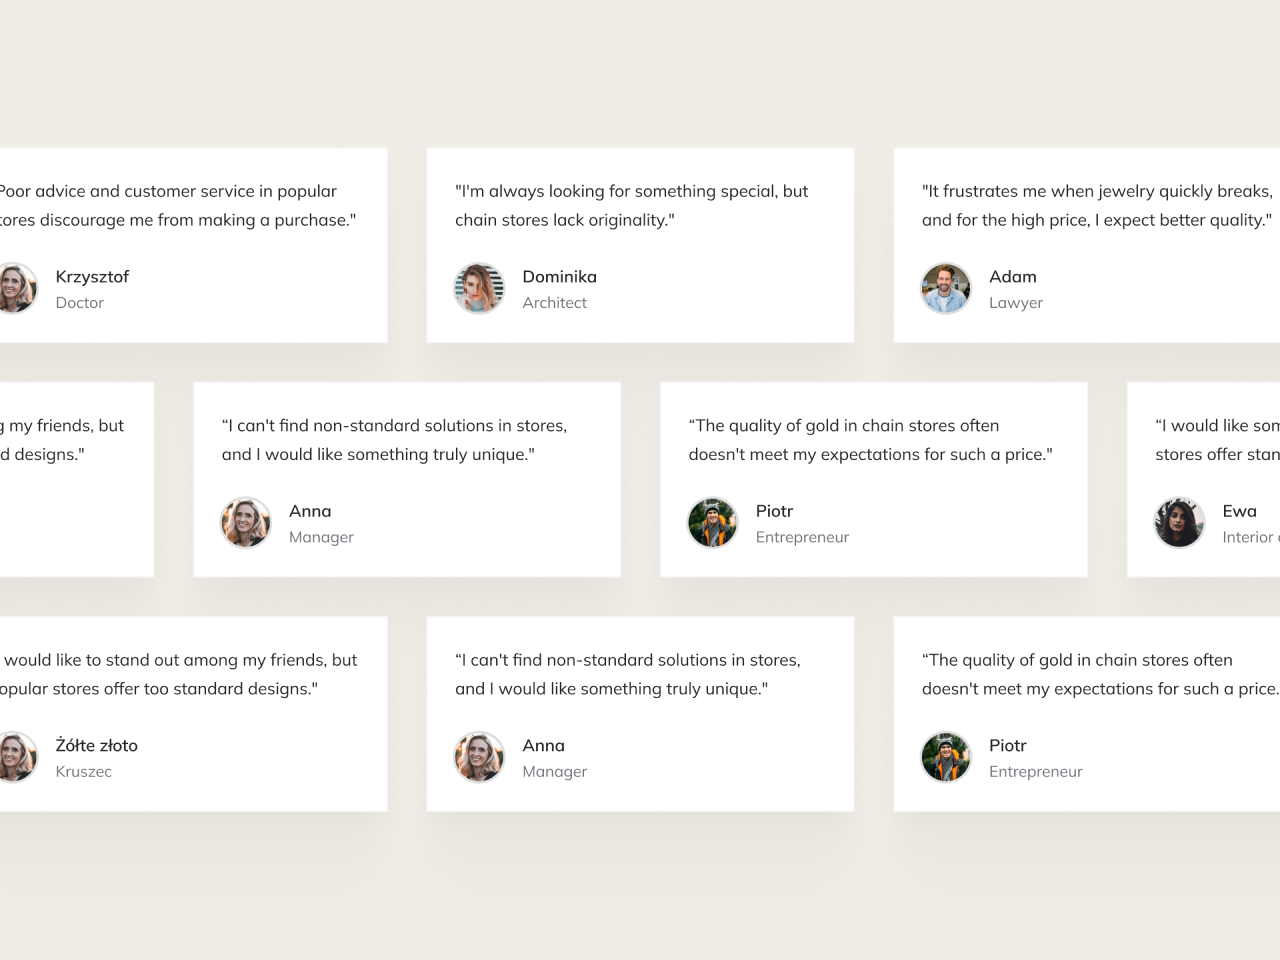Click Ewa's avatar photo
This screenshot has width=1280, height=960.
tap(1180, 523)
